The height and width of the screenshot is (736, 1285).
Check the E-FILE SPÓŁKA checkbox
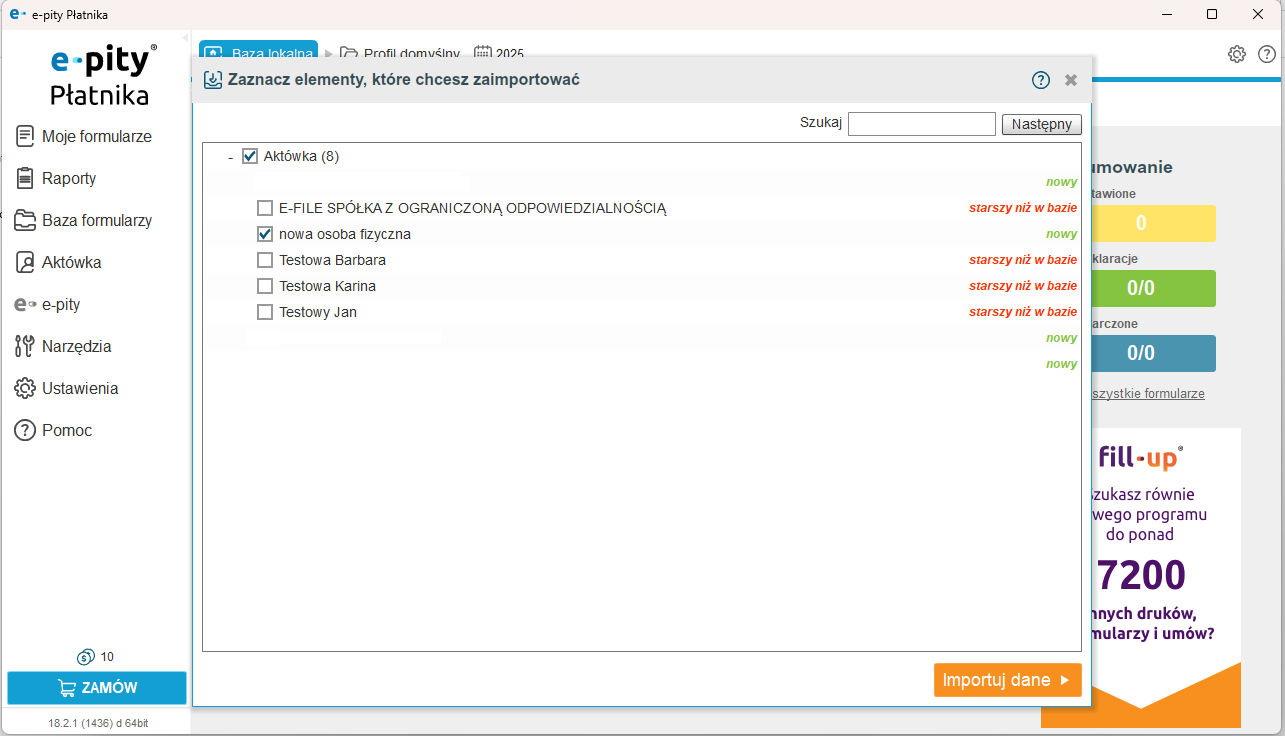[265, 208]
